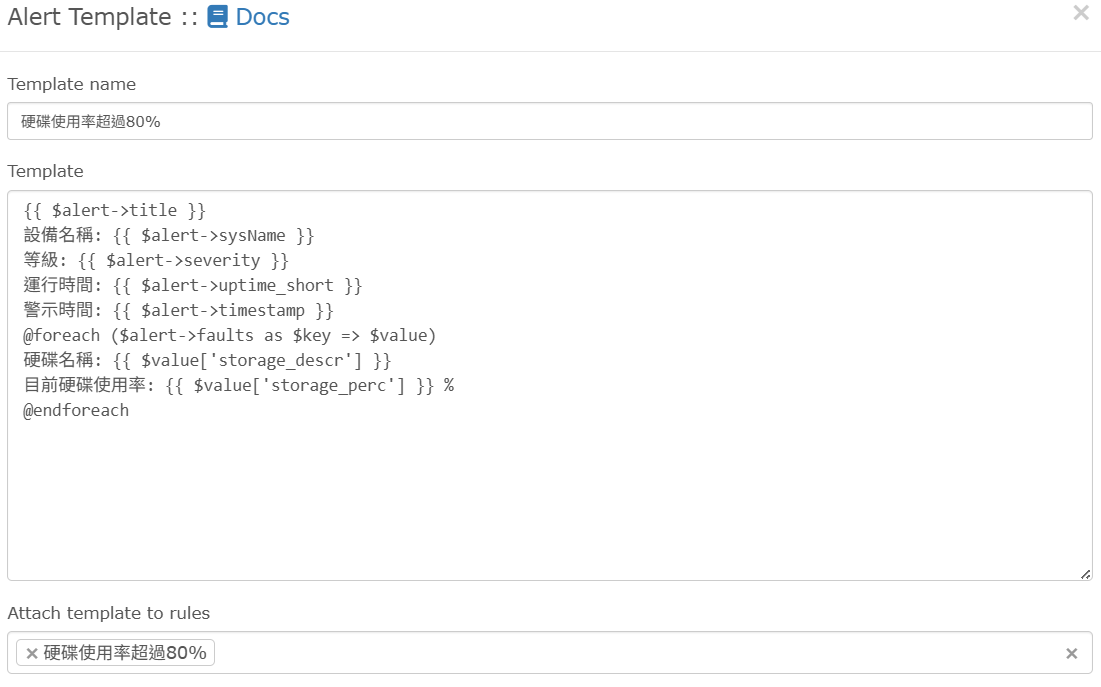Click the 目前硬碟使用率 storage_perc line
The width and height of the screenshot is (1101, 687).
(238, 385)
